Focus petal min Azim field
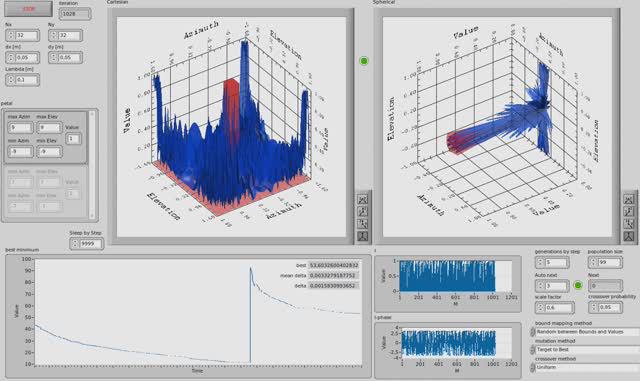640x381 pixels. point(20,152)
